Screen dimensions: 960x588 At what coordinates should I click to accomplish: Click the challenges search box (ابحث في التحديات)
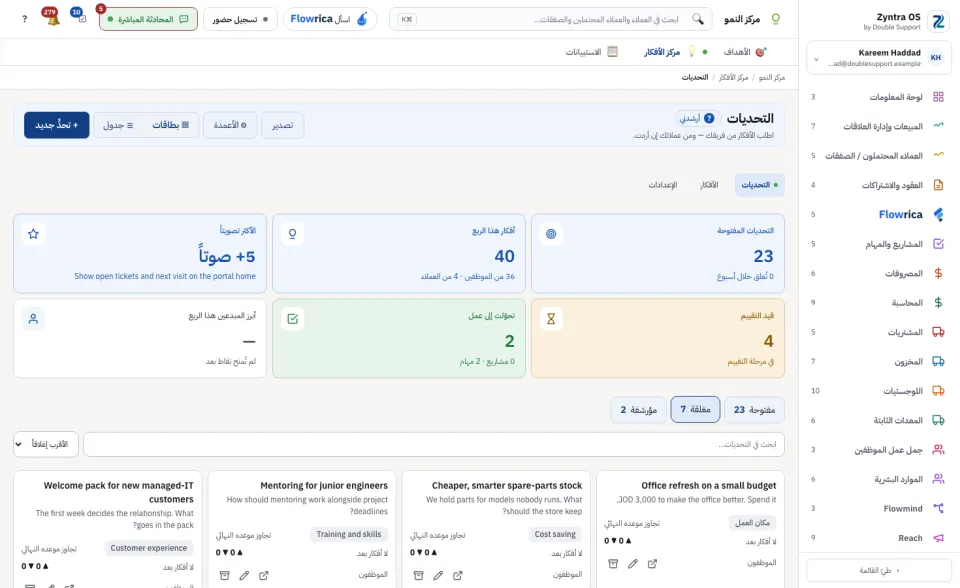click(x=433, y=444)
